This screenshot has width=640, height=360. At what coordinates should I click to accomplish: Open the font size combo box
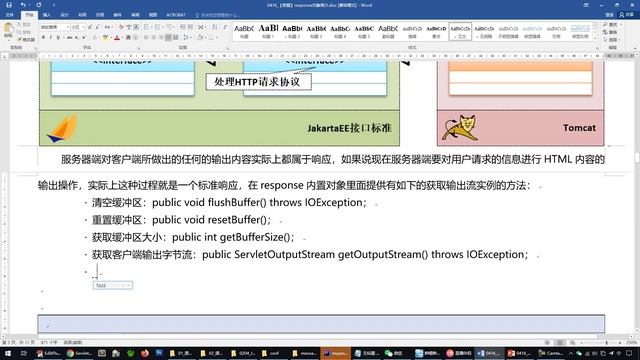click(78, 27)
